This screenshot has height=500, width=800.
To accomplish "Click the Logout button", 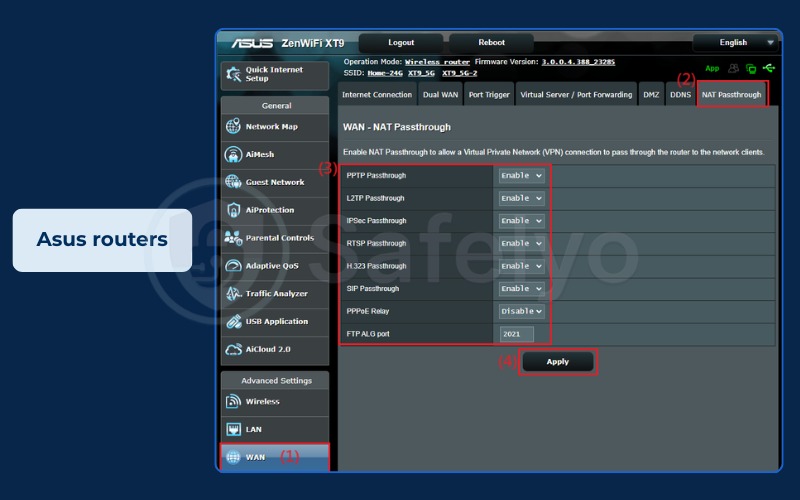I will pos(401,43).
